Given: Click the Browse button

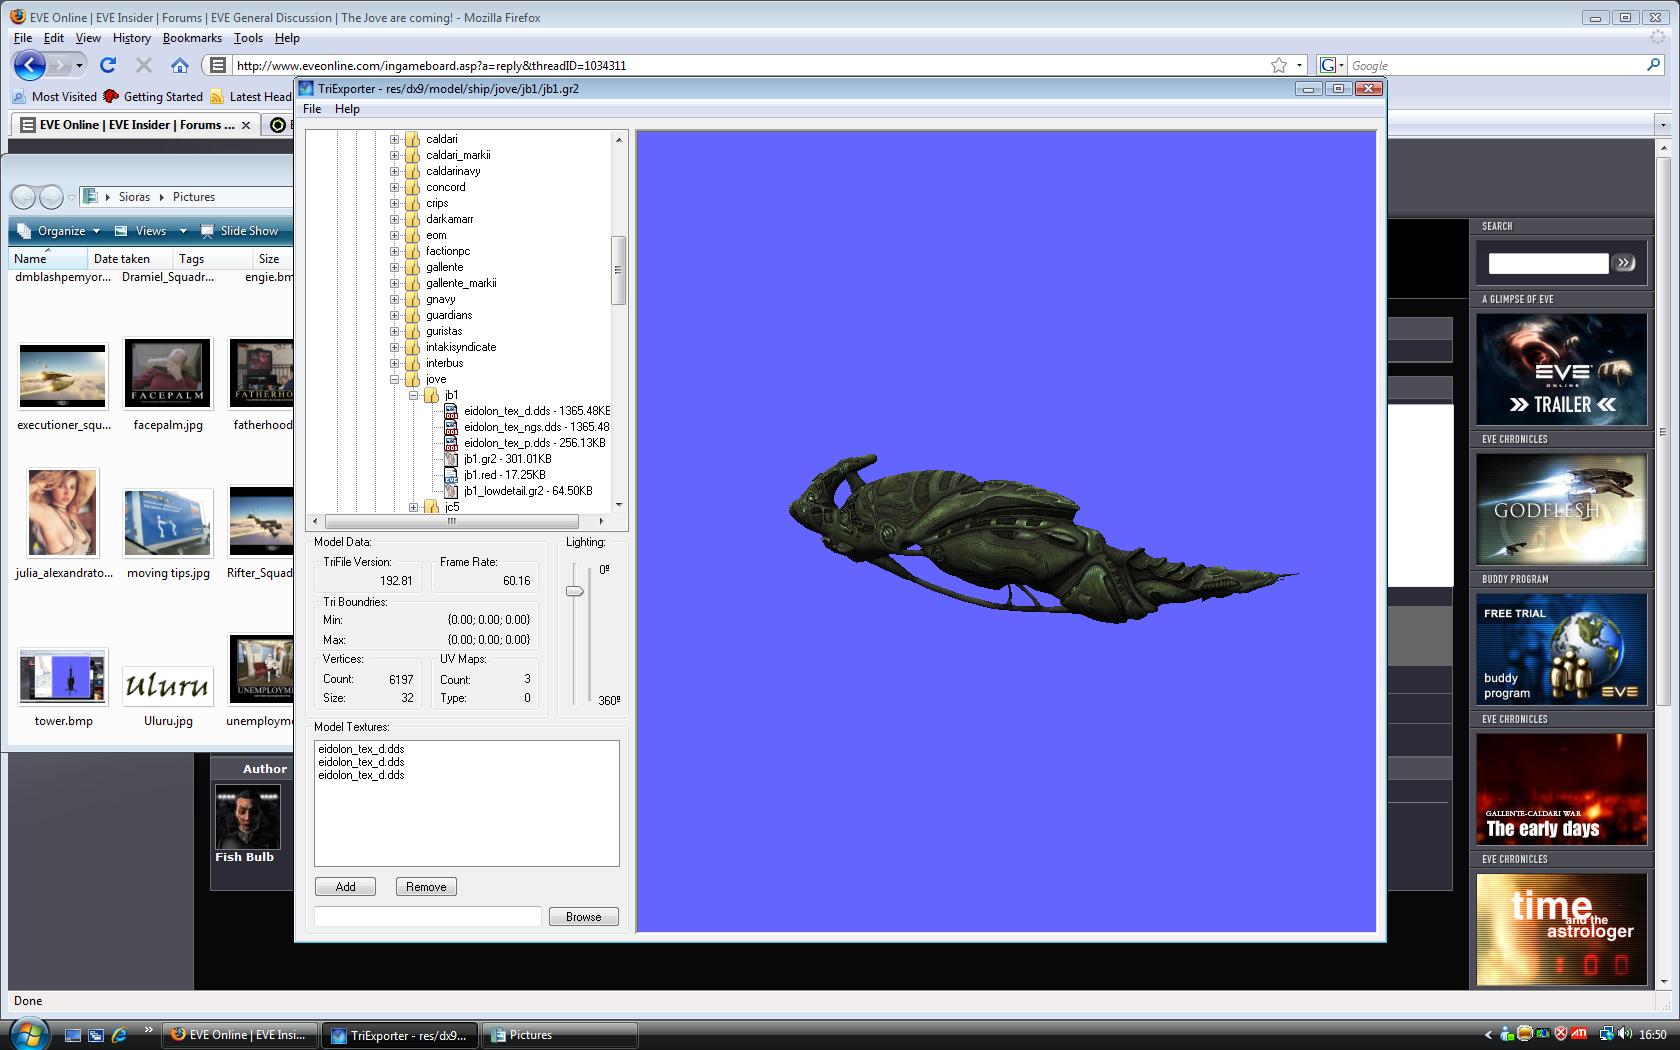Looking at the screenshot, I should coord(583,917).
